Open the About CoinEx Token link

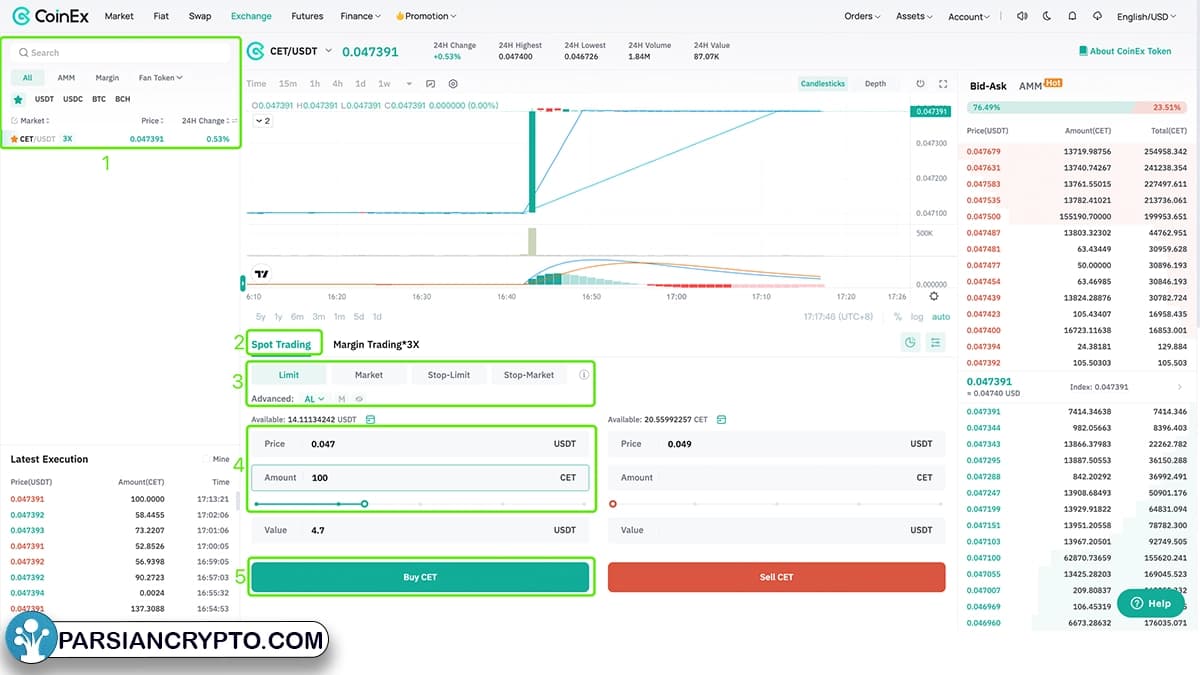(x=1125, y=51)
